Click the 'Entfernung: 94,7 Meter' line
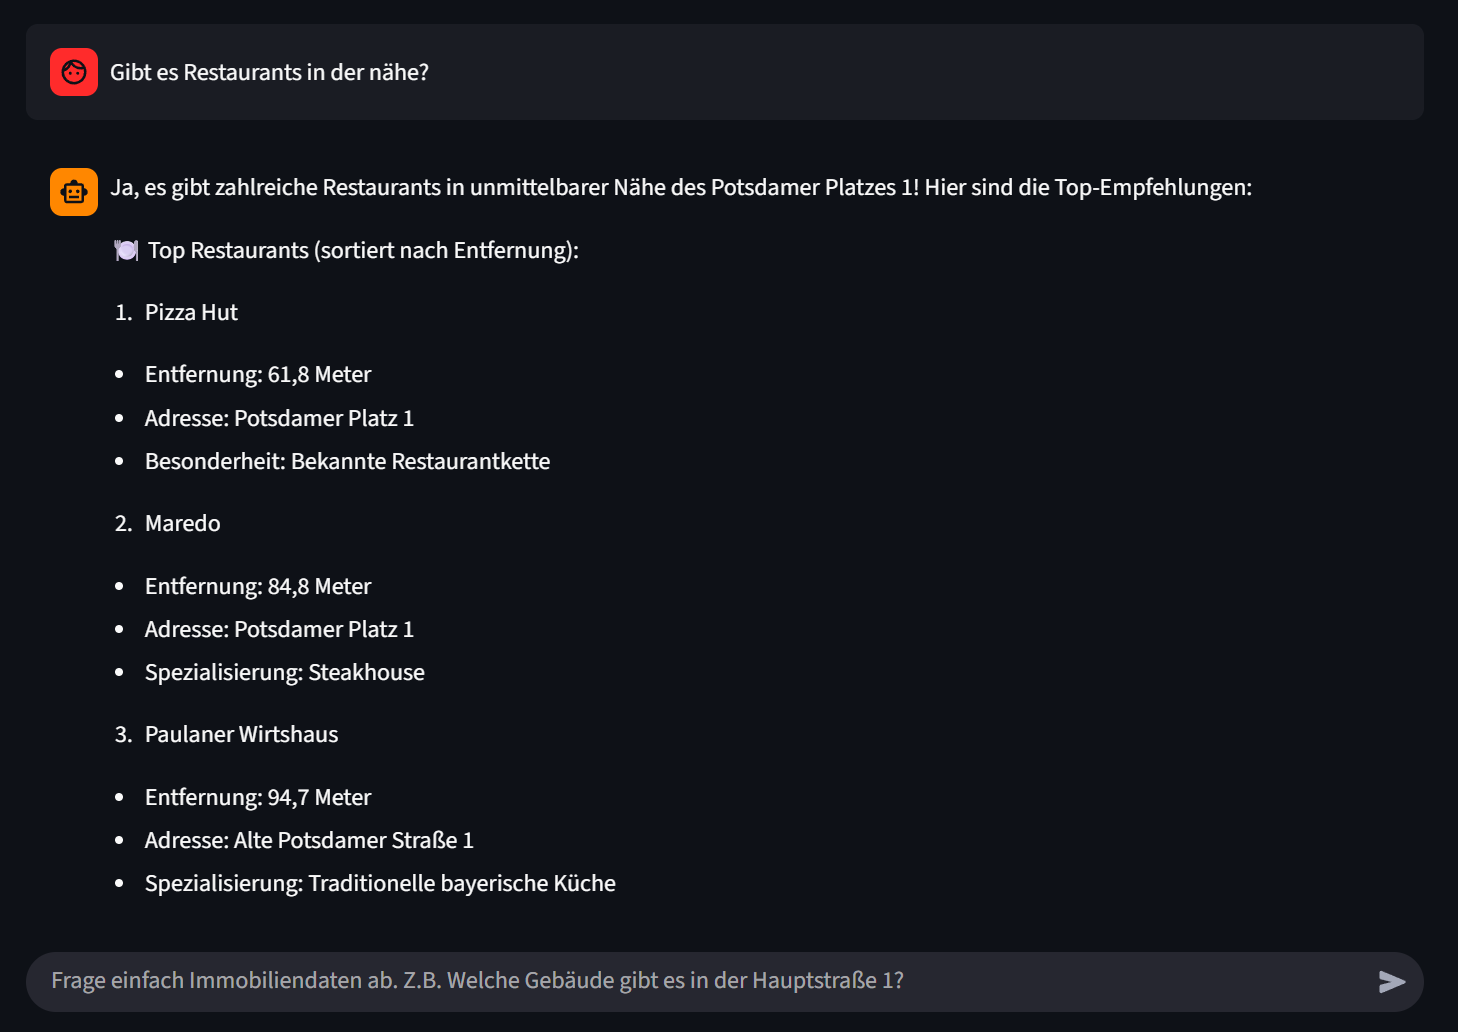Screen dimensions: 1458x1032 (257, 798)
